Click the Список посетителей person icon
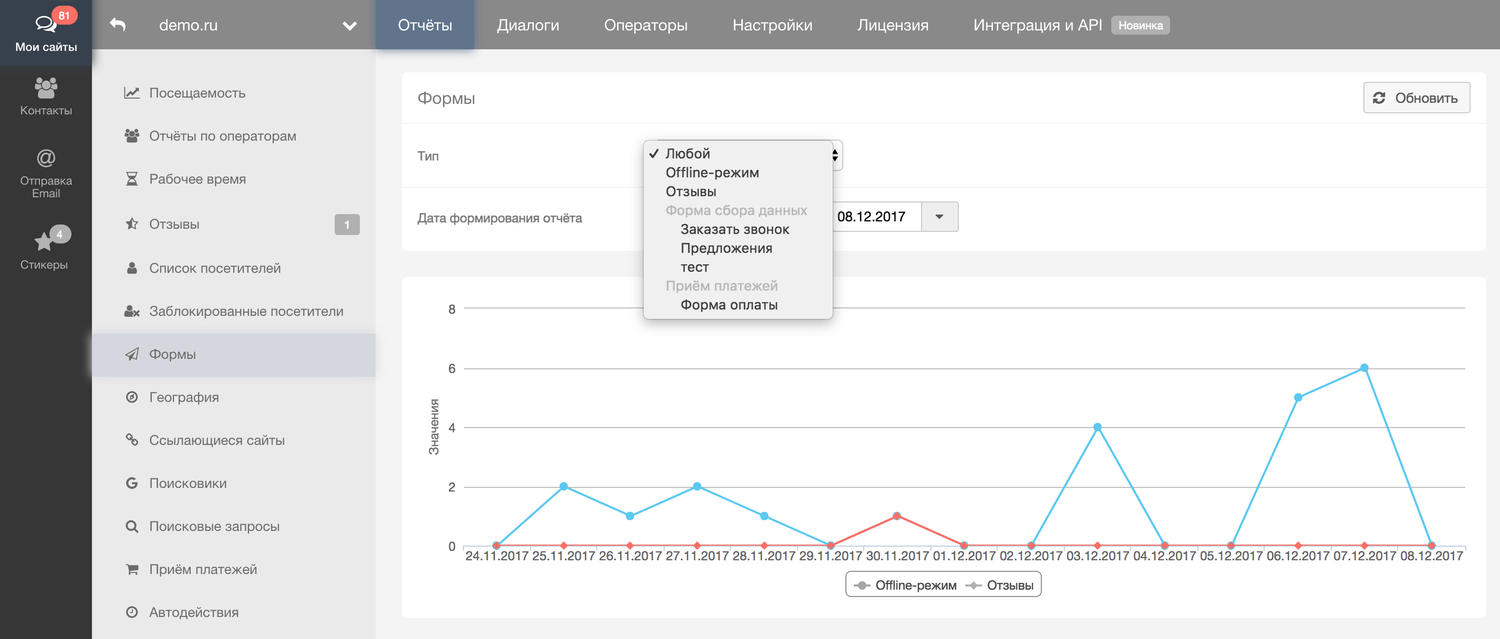Screen dimensions: 1500x639 (x=132, y=268)
